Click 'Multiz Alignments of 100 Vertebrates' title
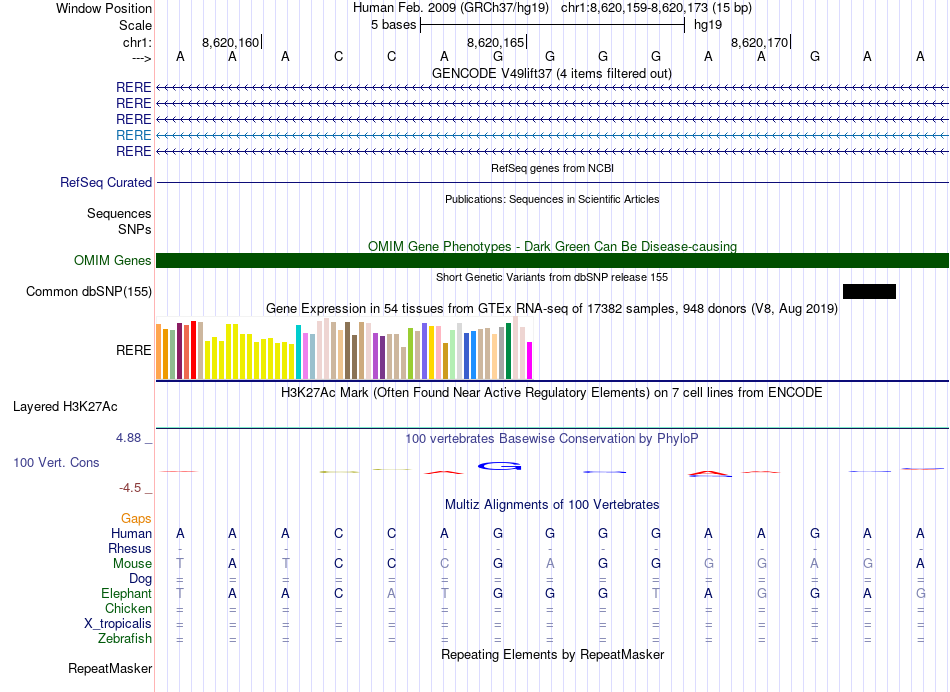This screenshot has height=692, width=950. (552, 504)
